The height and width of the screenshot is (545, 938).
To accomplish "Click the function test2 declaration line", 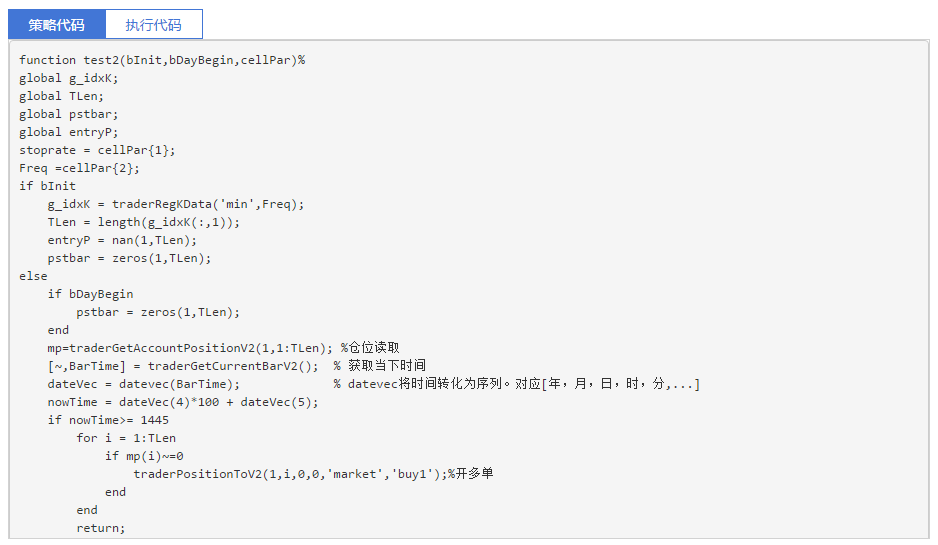I will (162, 60).
